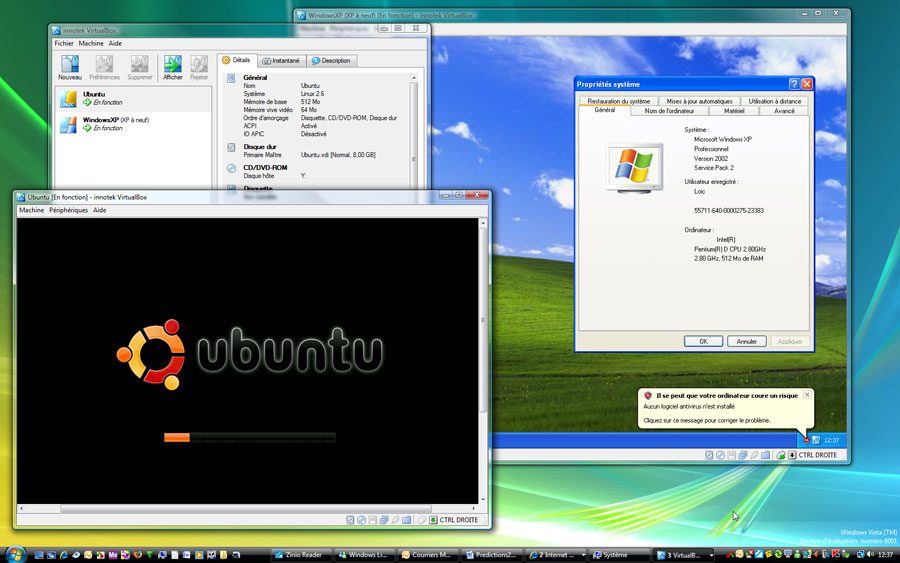The image size is (900, 563).
Task: Switch to the Instantané tab
Action: pyautogui.click(x=281, y=61)
